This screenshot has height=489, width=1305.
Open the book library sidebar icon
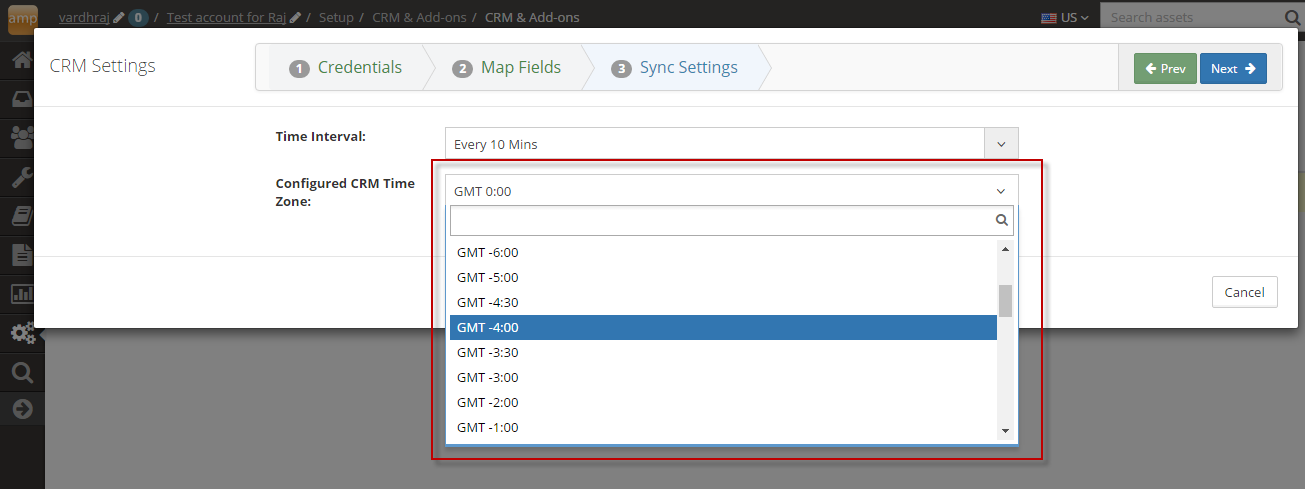tap(22, 216)
